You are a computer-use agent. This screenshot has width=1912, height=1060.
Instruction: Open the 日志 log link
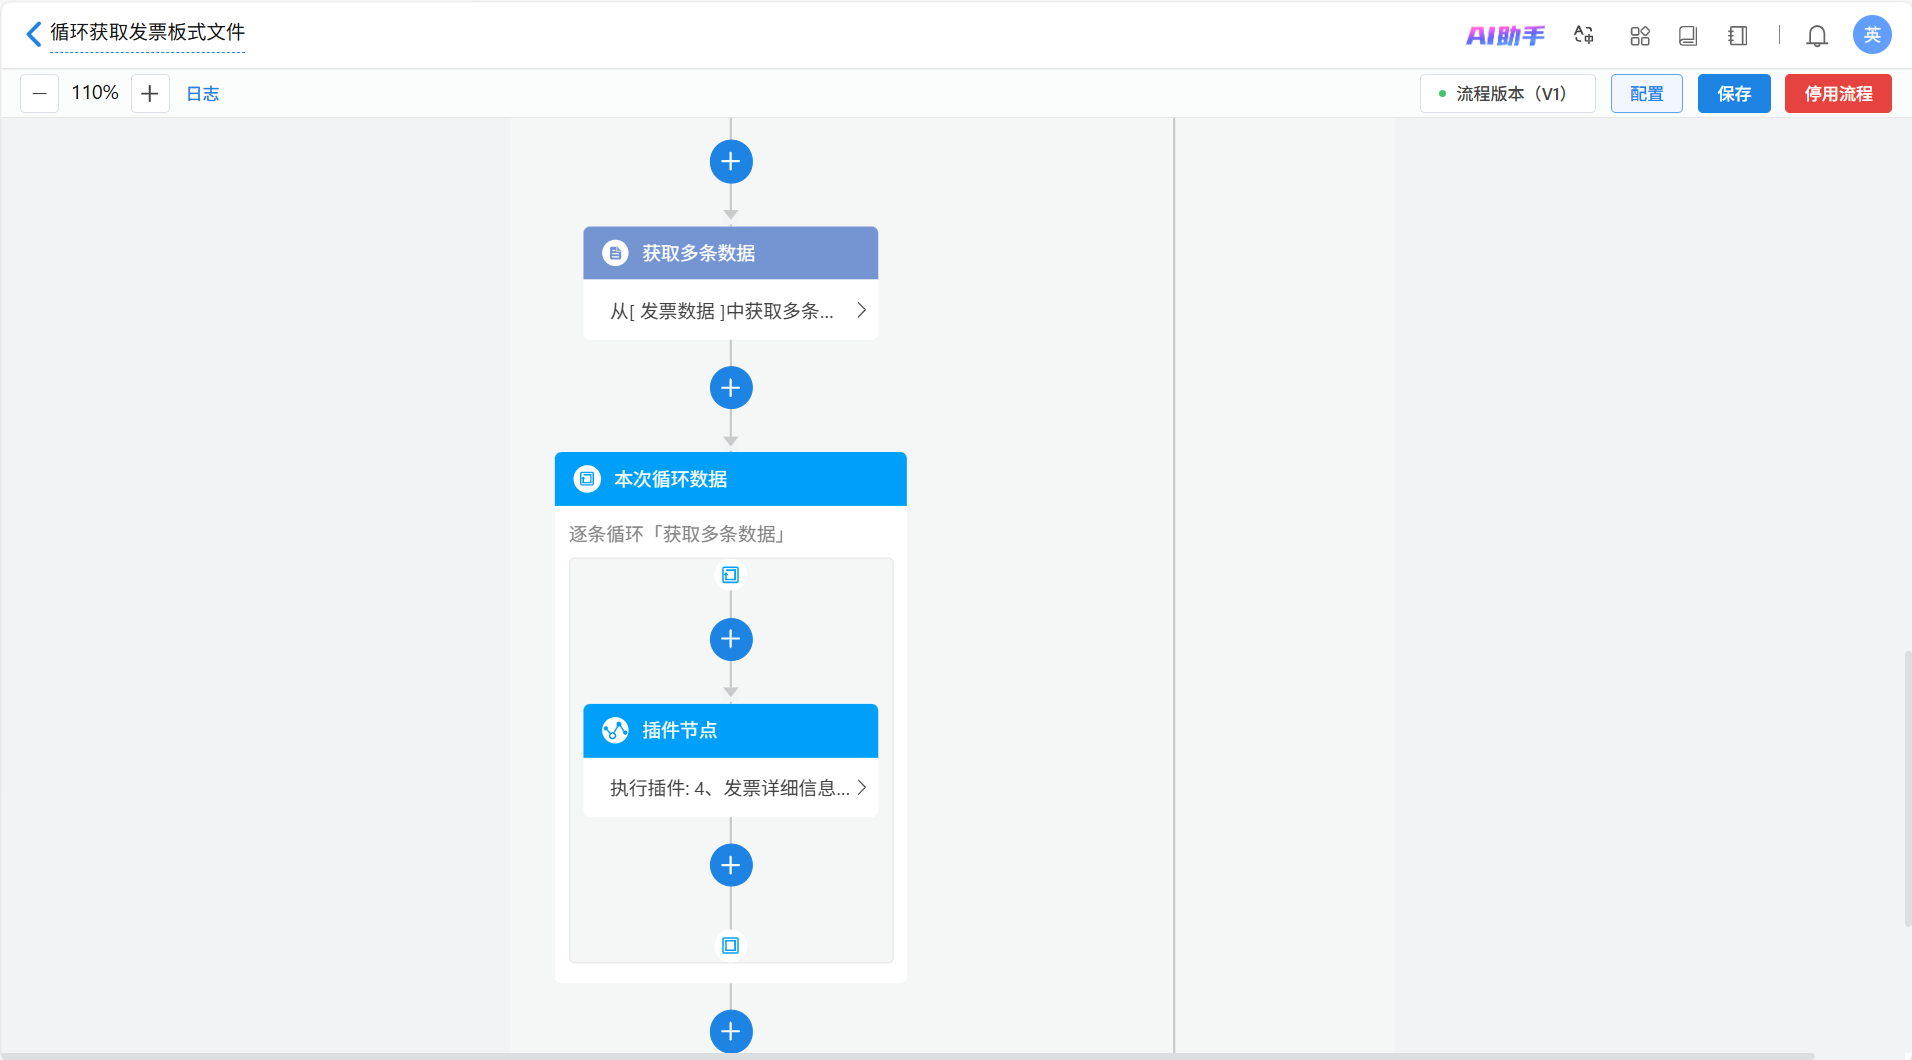(203, 94)
